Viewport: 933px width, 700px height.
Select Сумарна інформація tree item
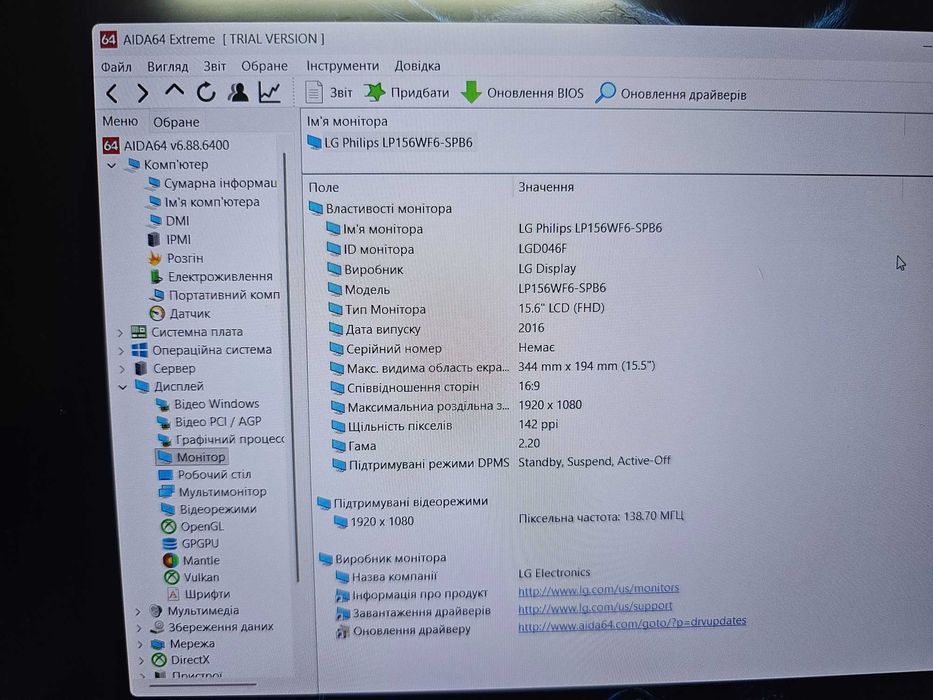click(212, 183)
